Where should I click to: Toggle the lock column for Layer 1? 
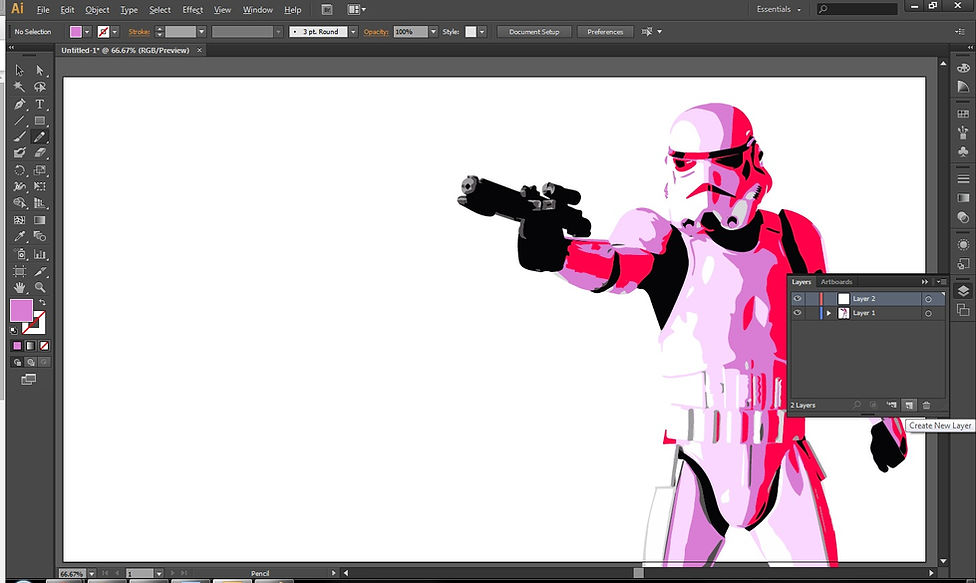(811, 313)
